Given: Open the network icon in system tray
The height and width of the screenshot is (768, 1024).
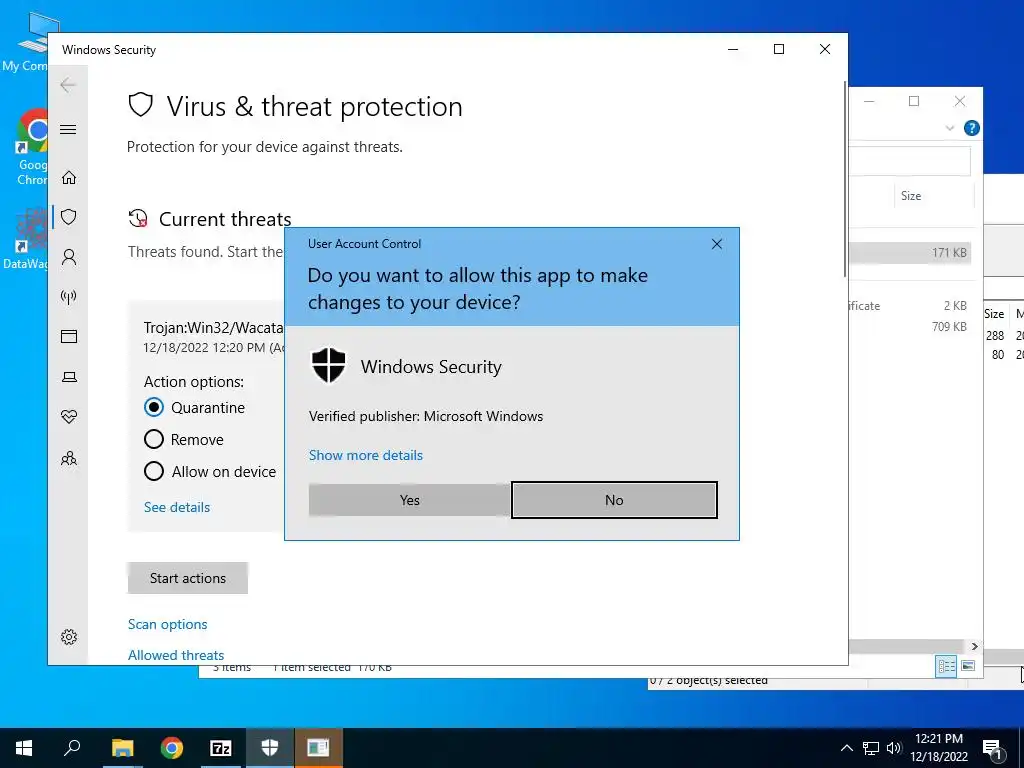Looking at the screenshot, I should pos(871,748).
